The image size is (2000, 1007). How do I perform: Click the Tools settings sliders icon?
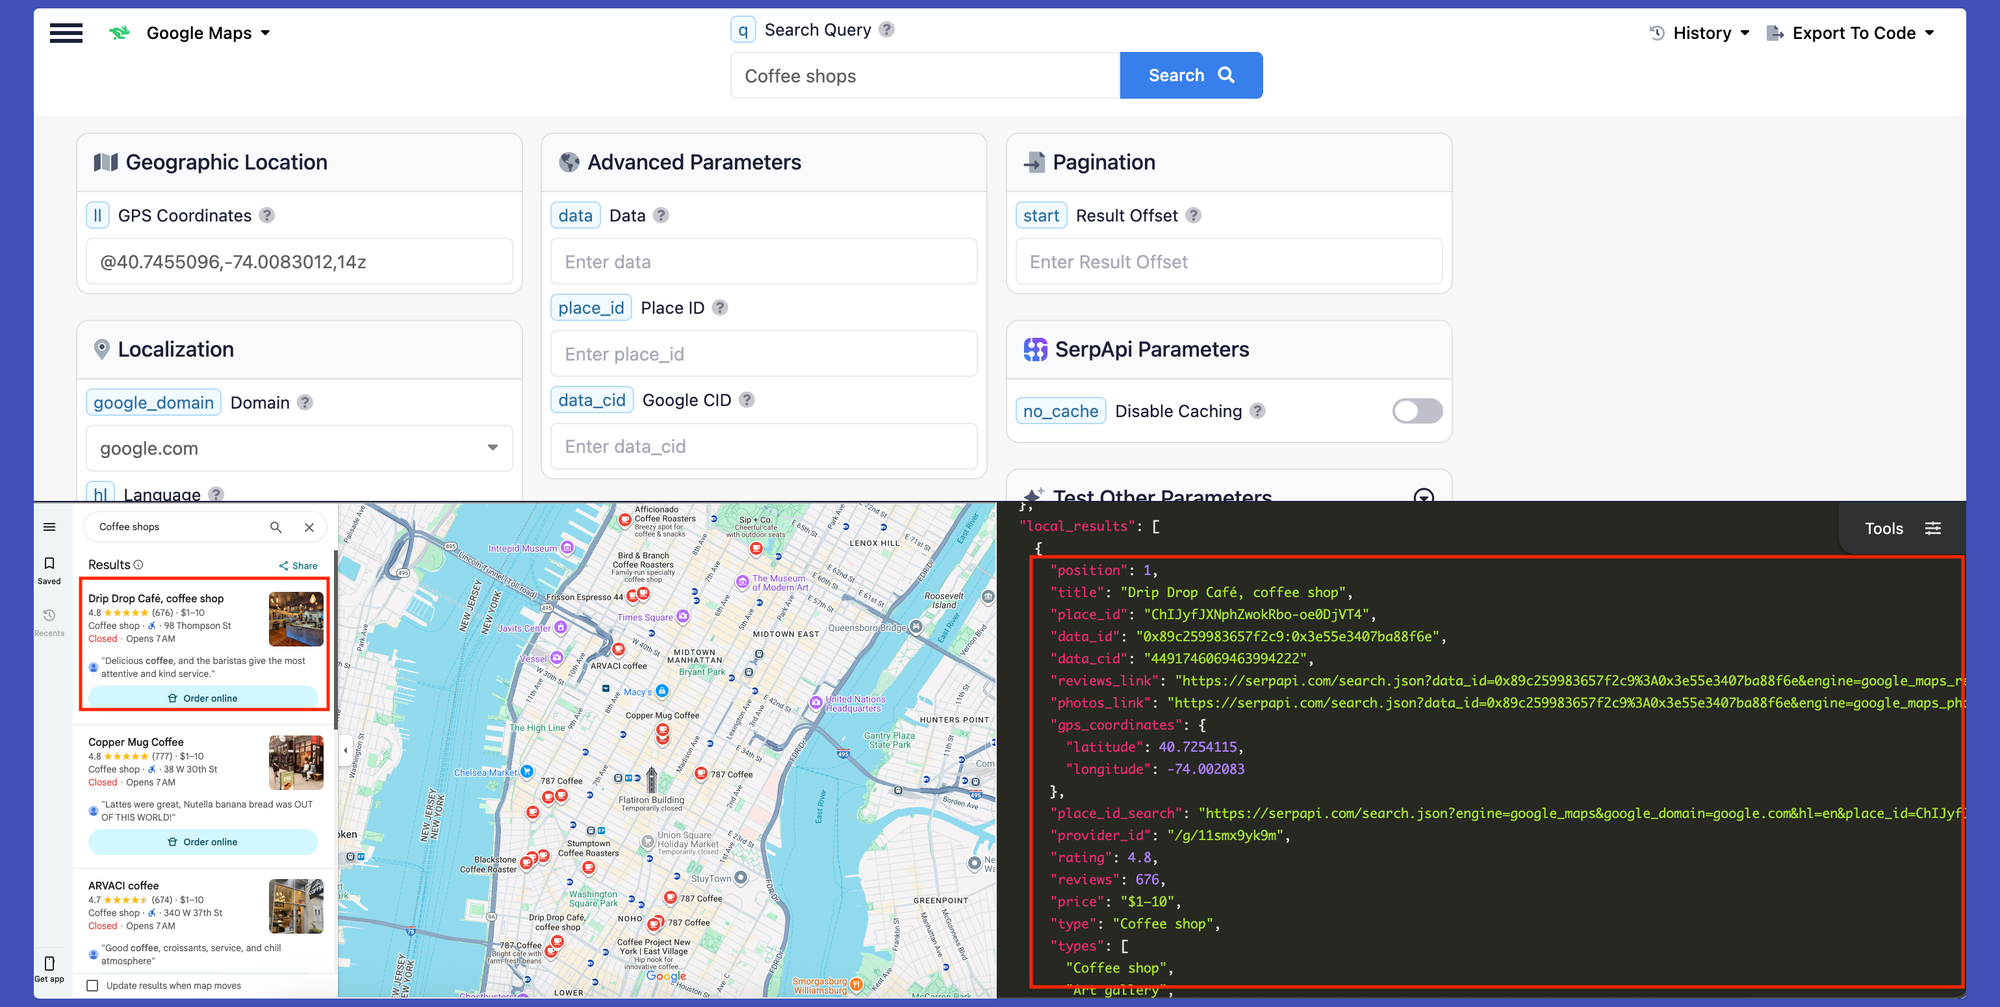coord(1933,529)
